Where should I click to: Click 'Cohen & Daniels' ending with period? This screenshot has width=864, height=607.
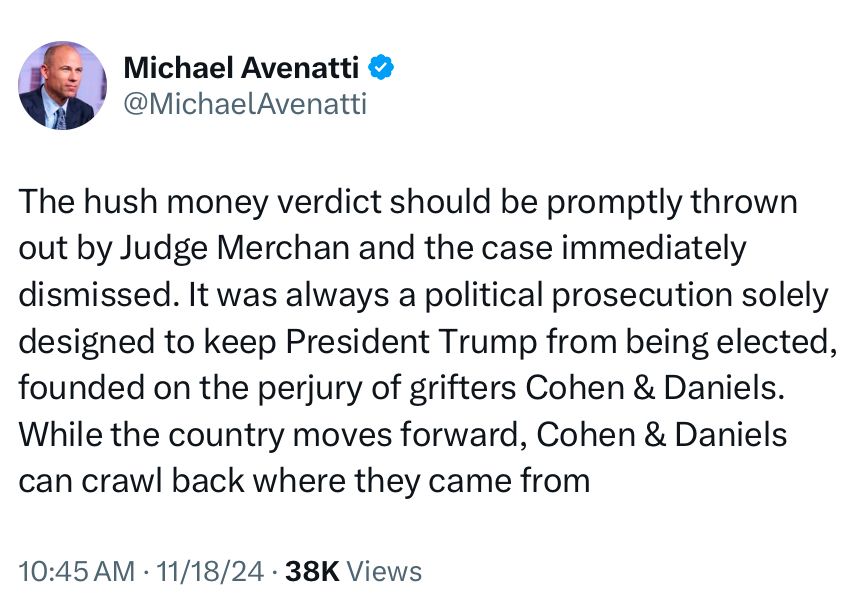655,388
